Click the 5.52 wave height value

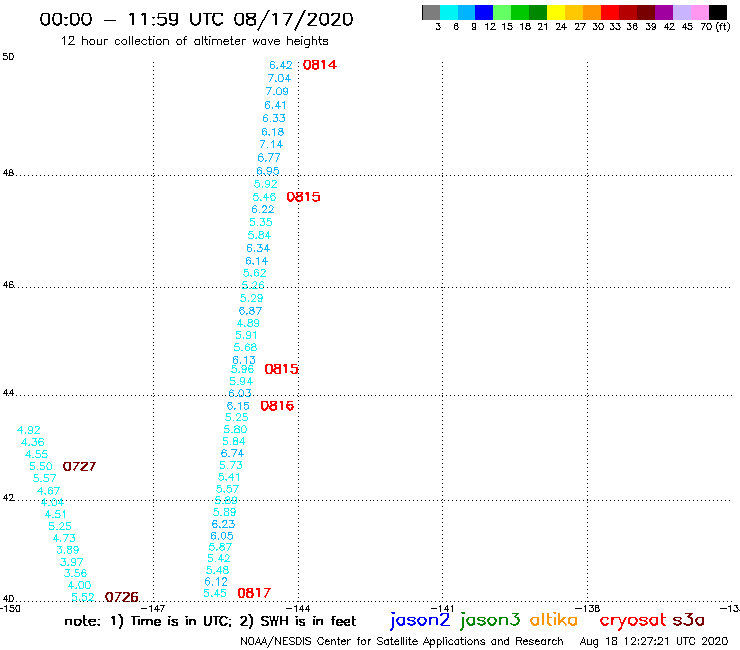83,597
